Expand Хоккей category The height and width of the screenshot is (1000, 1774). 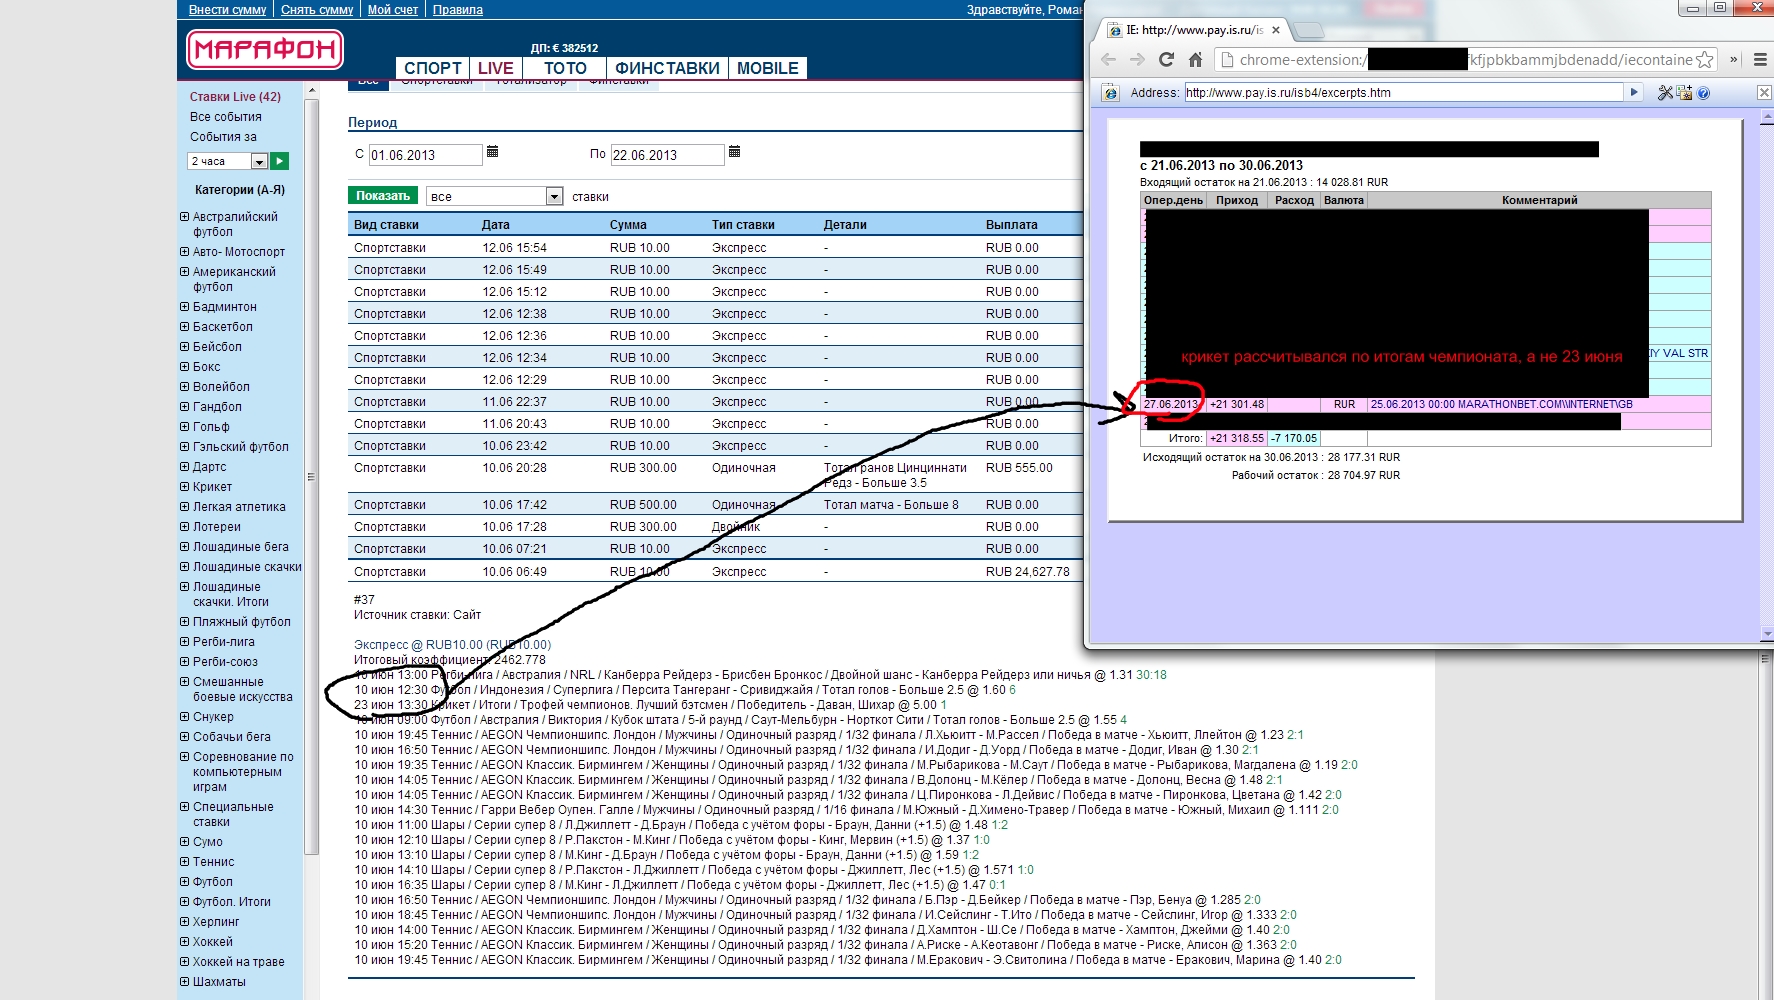185,942
